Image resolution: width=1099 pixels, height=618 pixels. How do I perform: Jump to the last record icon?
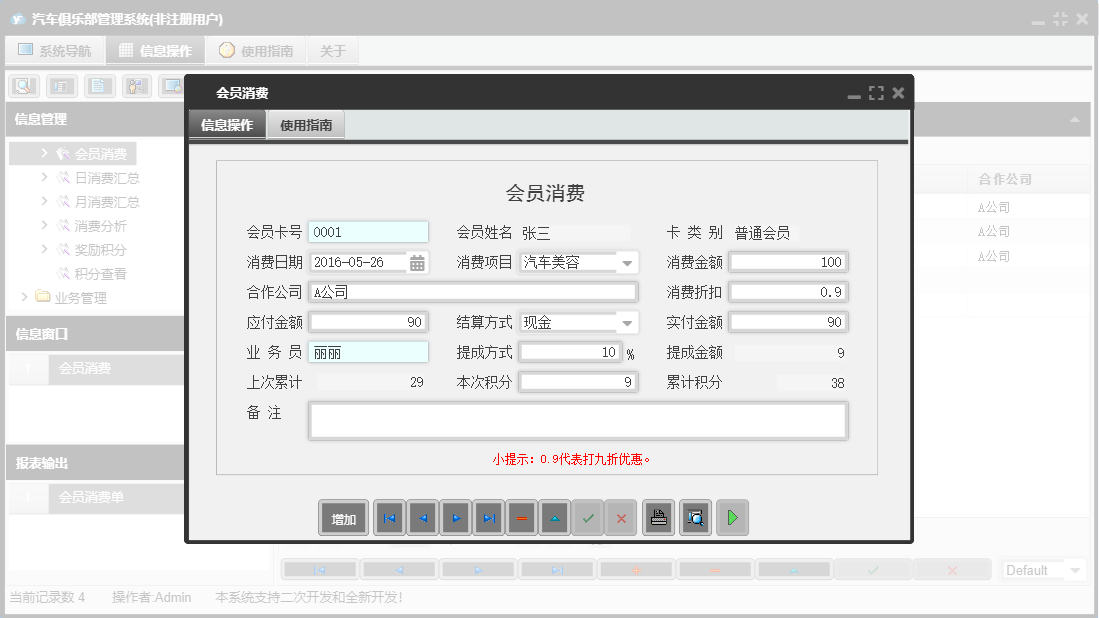pyautogui.click(x=488, y=517)
